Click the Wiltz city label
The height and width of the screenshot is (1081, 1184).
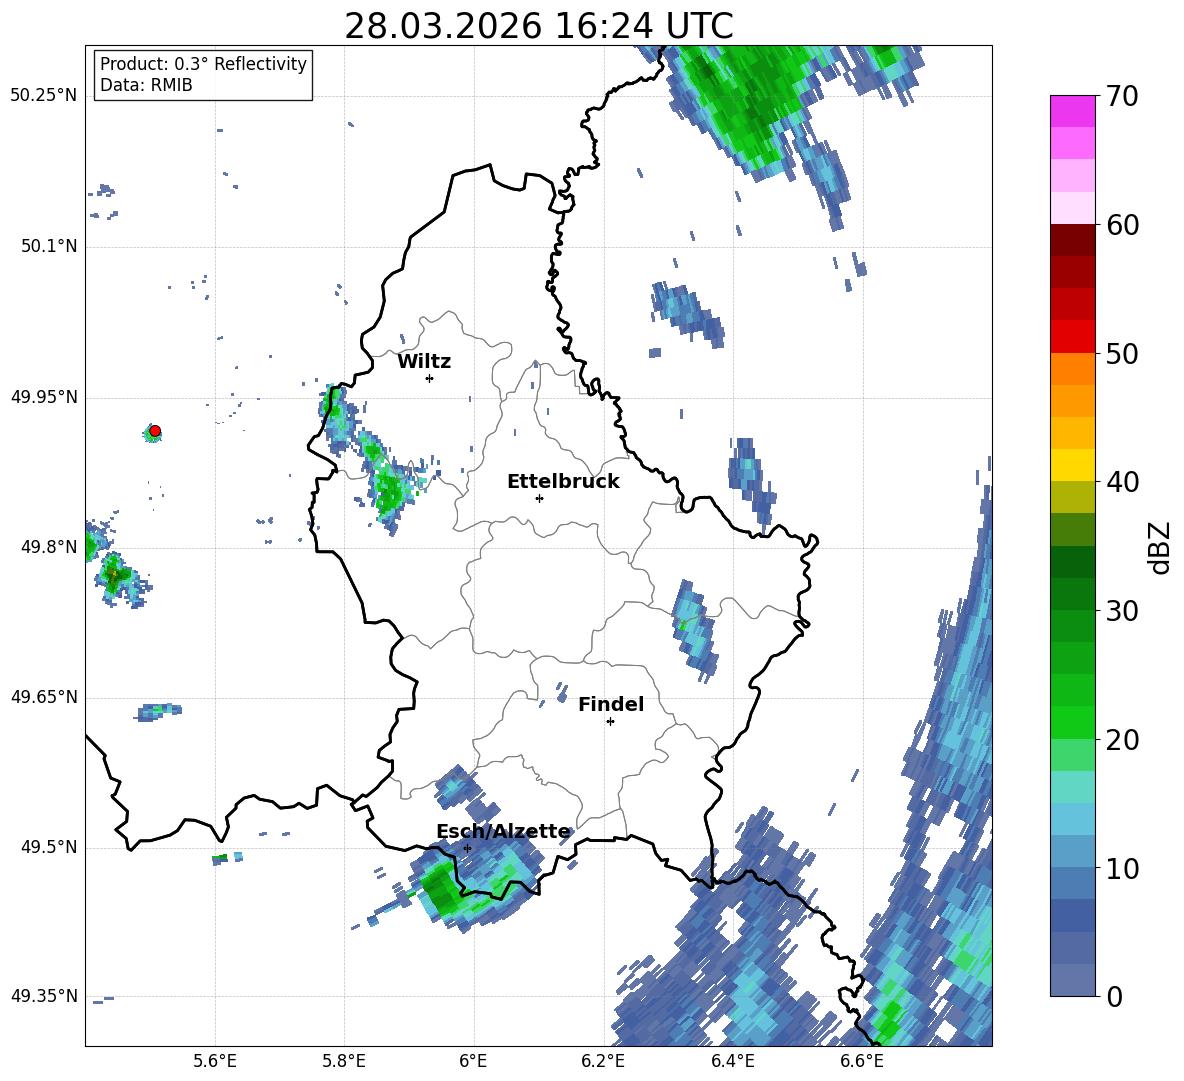coord(424,362)
